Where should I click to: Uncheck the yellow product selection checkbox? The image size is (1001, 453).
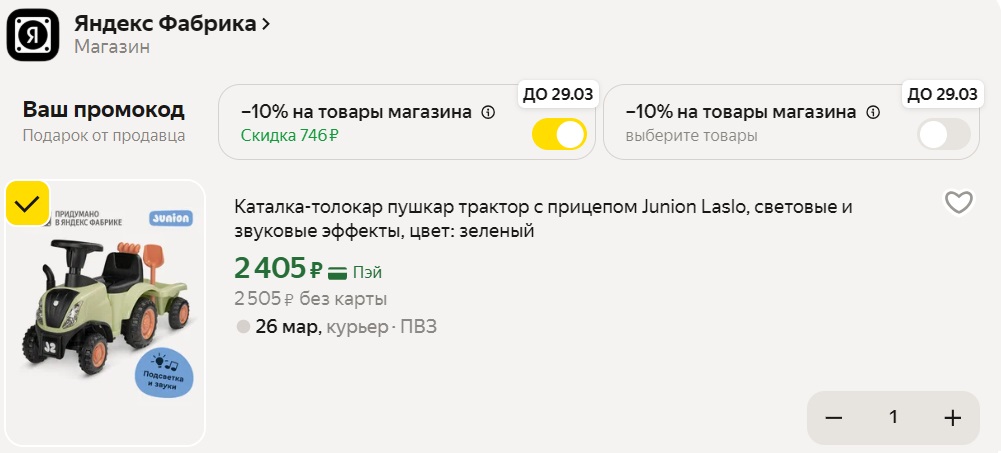[x=27, y=204]
